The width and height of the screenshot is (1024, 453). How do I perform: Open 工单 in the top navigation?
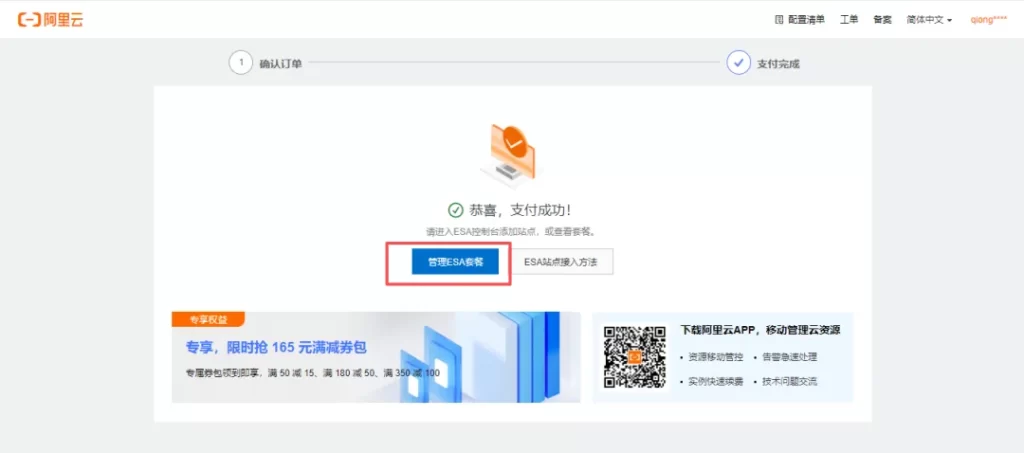pos(848,19)
